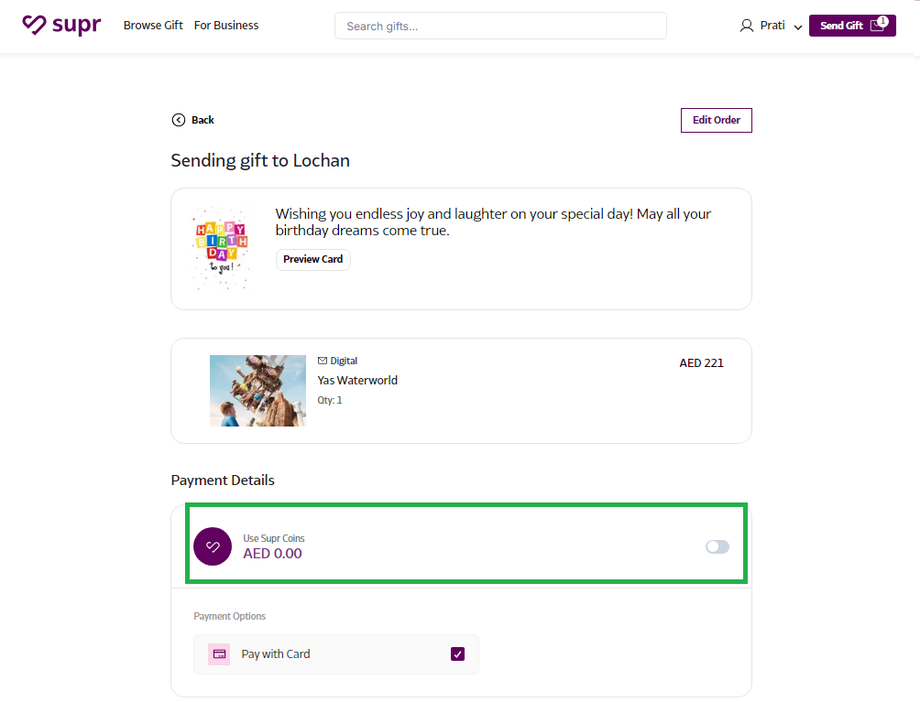This screenshot has width=920, height=702.
Task: Click the Happy Birthday card thumbnail
Action: [x=220, y=248]
